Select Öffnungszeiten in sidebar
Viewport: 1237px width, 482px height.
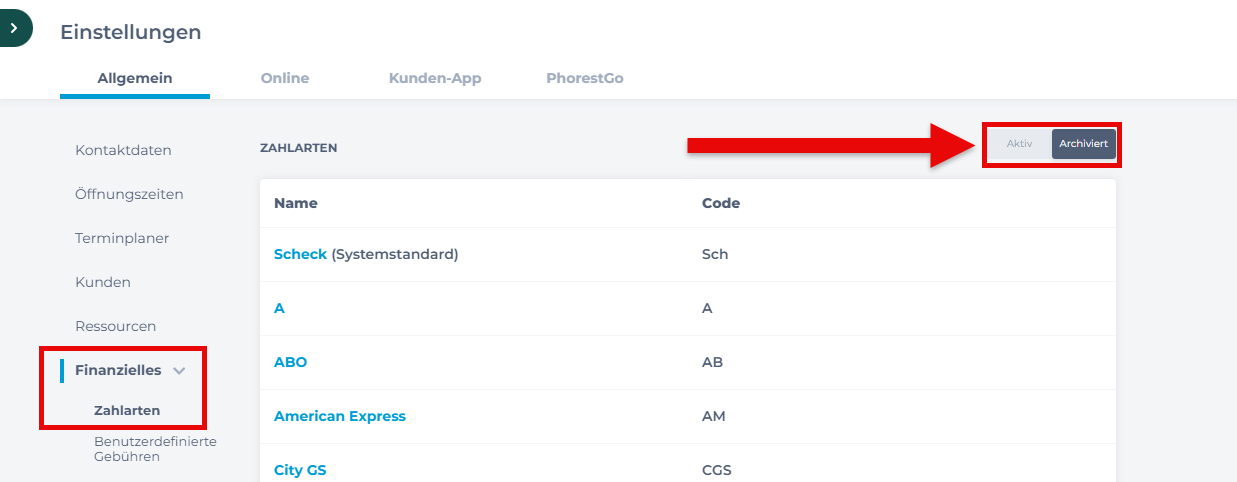tap(129, 194)
